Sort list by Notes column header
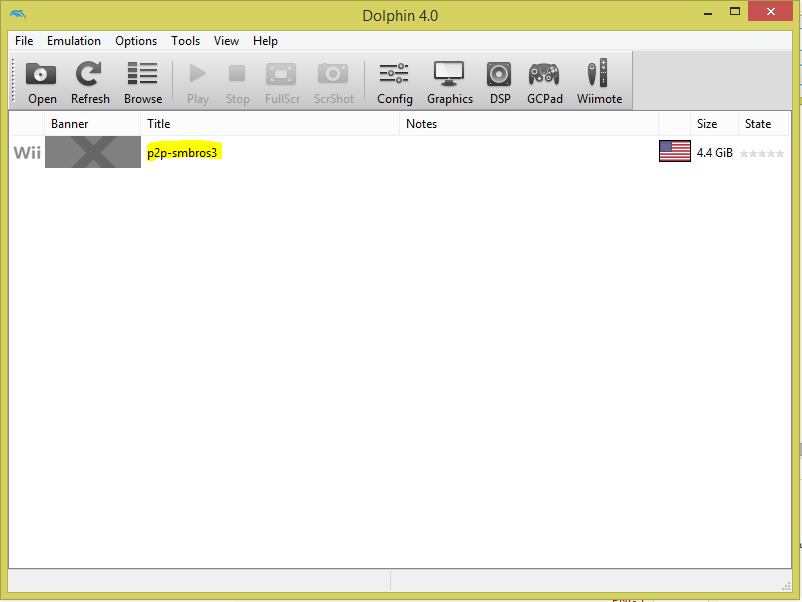The image size is (802, 602). point(529,124)
